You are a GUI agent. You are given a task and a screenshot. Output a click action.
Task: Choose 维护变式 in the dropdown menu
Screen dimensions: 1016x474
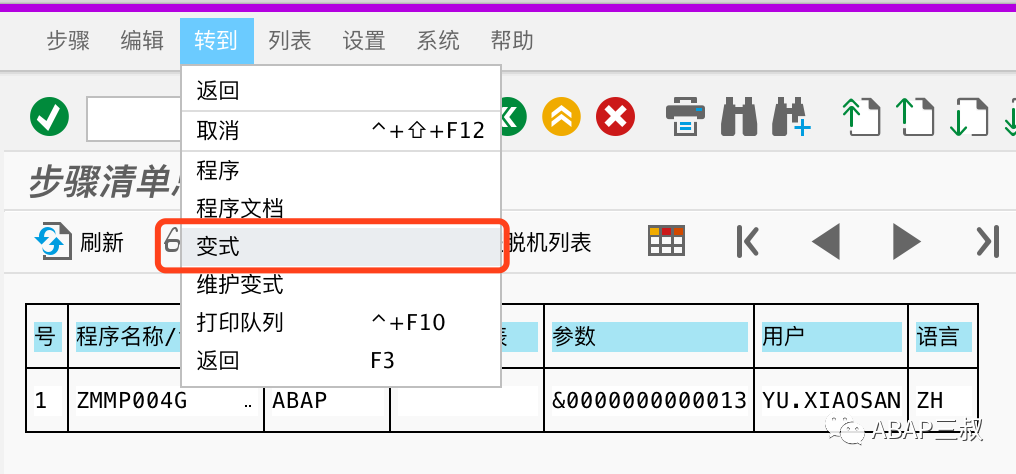click(341, 284)
